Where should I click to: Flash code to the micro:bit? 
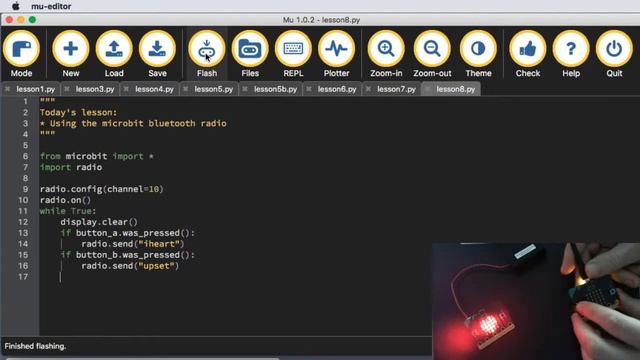point(207,54)
